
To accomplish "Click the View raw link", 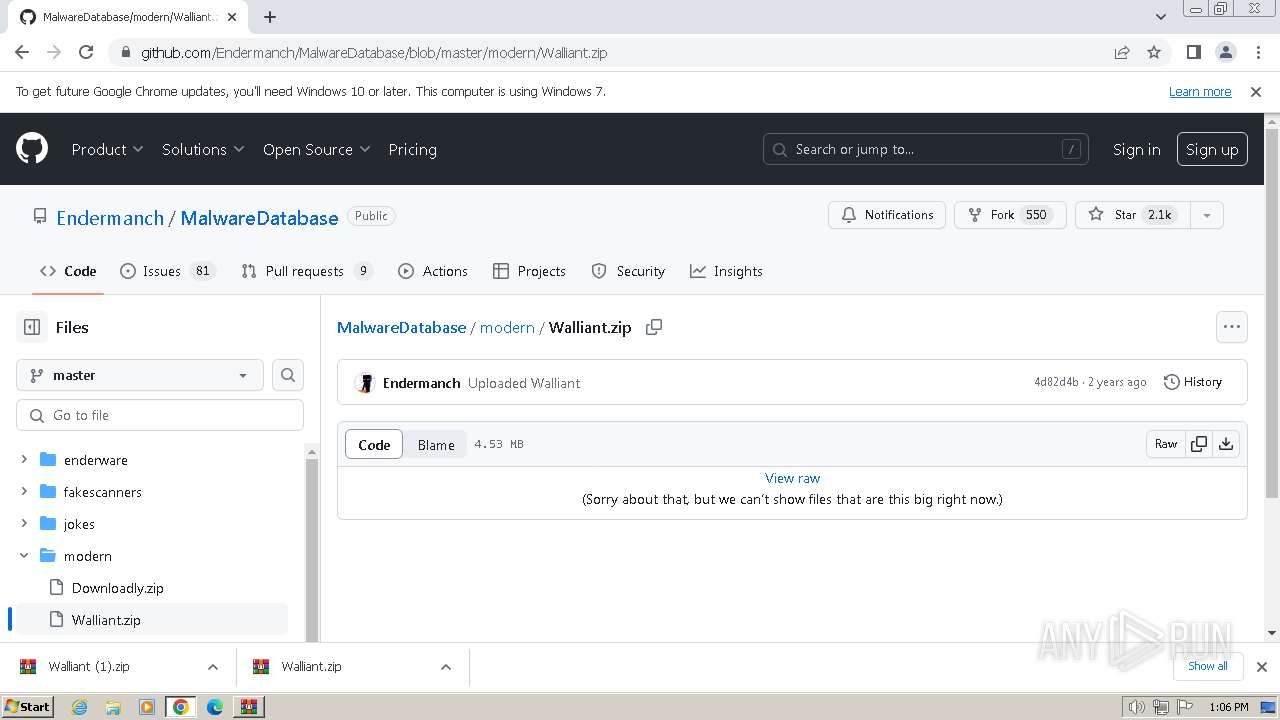I will pyautogui.click(x=792, y=478).
